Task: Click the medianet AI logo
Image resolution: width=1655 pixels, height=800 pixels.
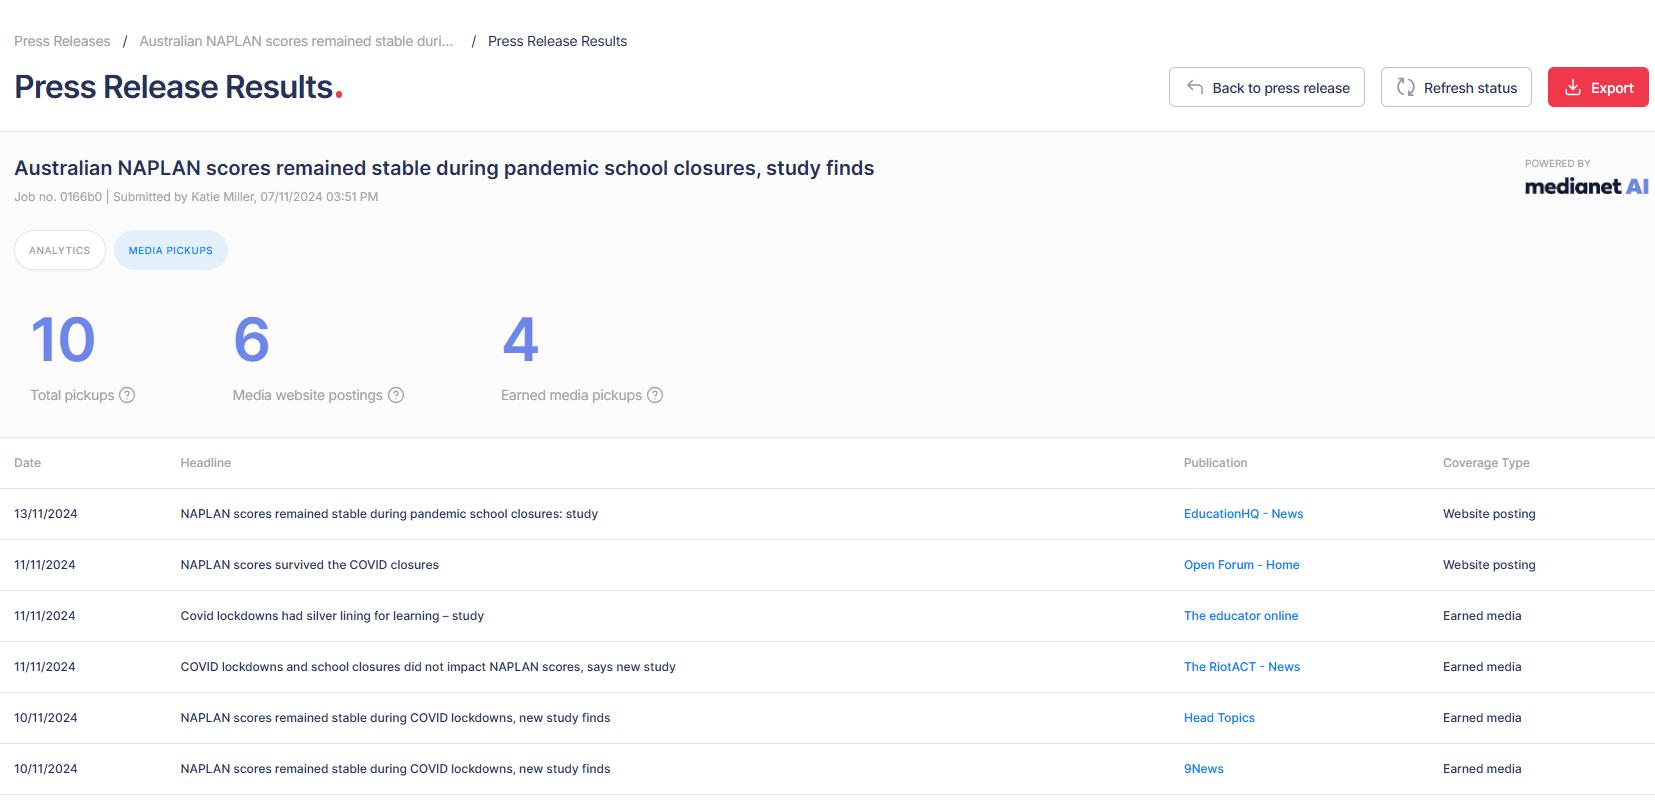Action: click(1586, 186)
